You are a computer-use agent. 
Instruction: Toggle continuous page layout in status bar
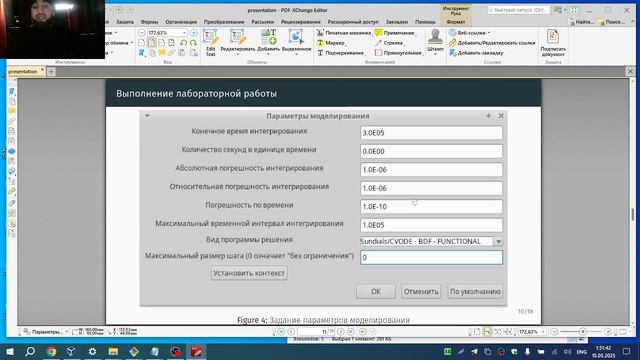point(487,332)
